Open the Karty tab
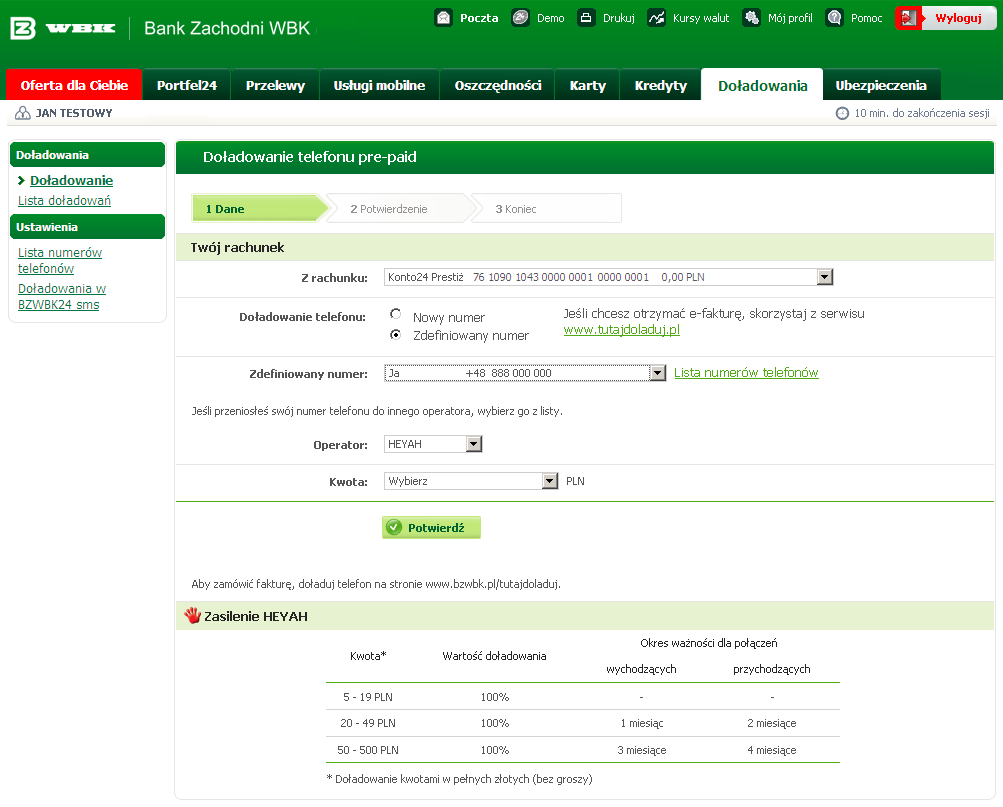 click(x=587, y=85)
